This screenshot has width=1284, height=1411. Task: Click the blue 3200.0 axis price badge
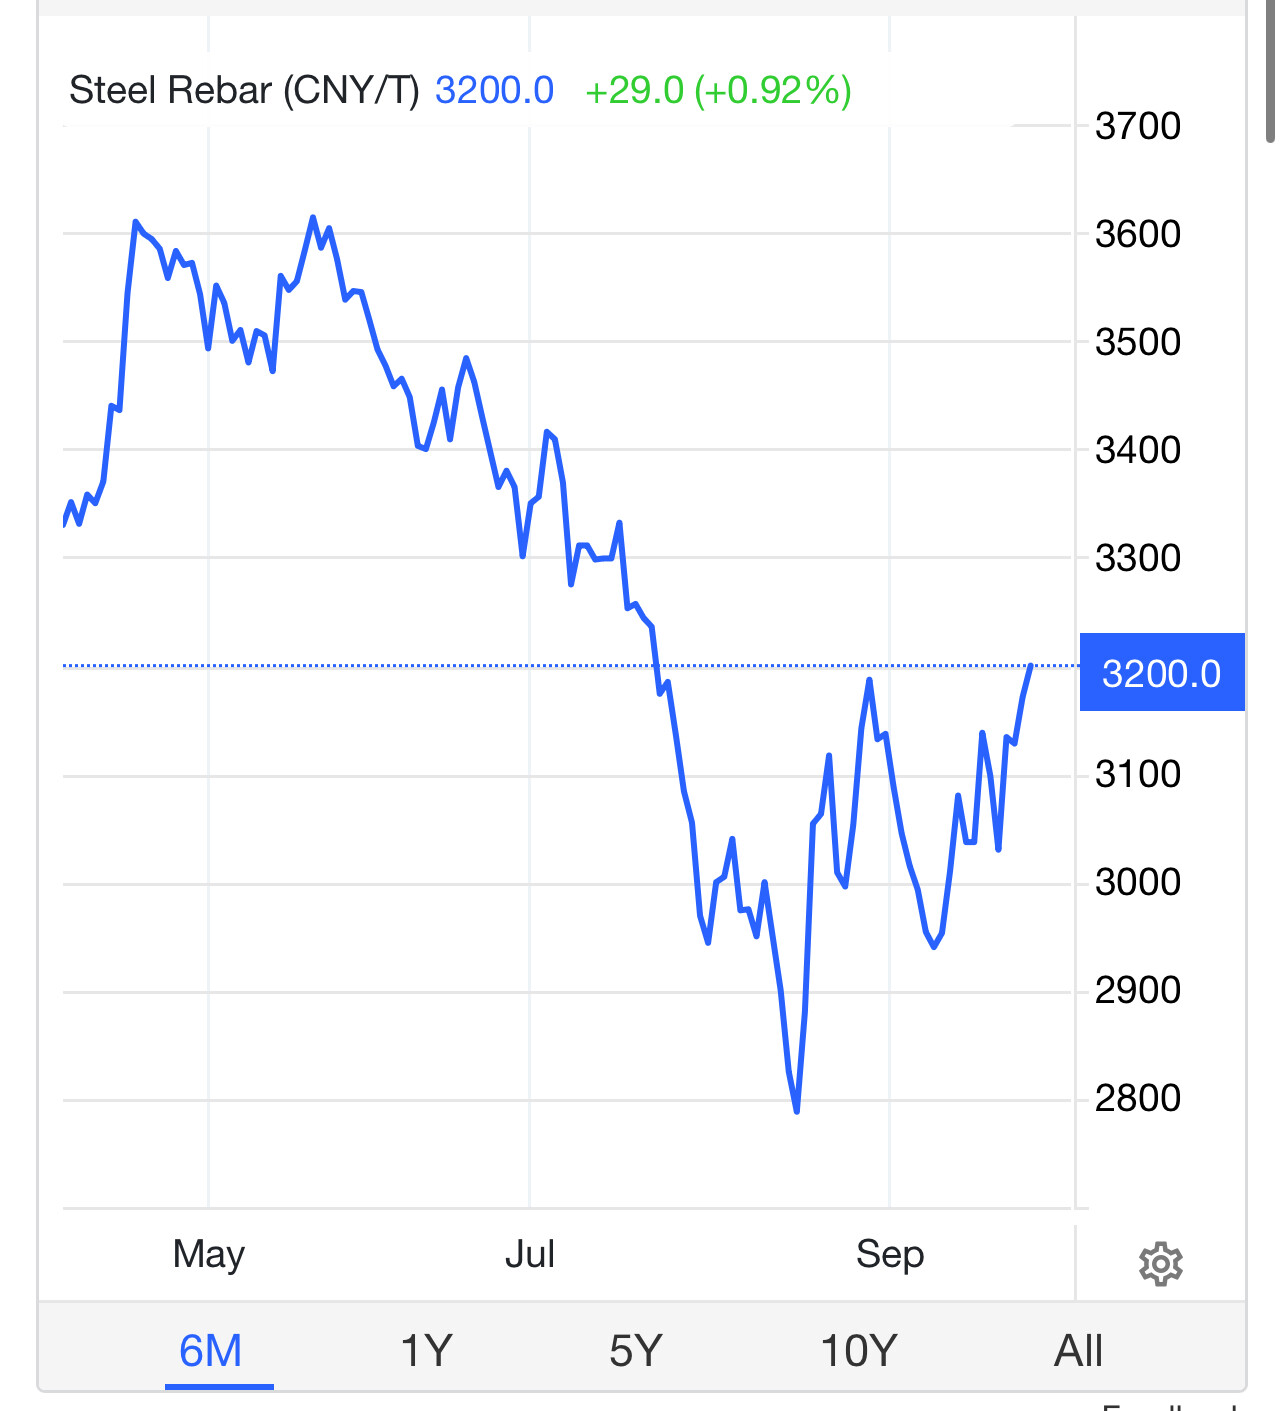1162,673
